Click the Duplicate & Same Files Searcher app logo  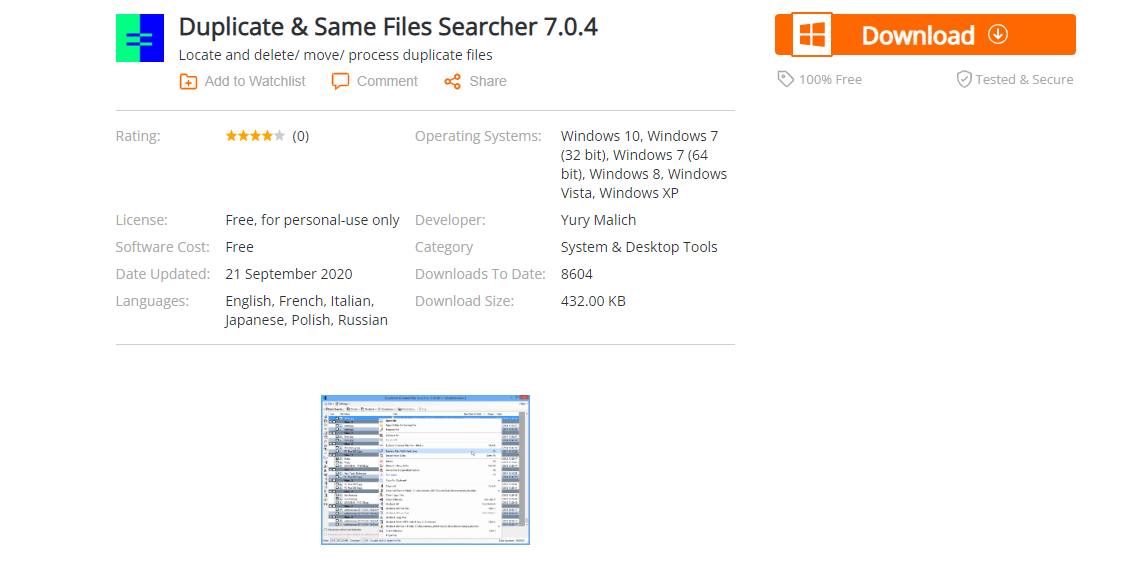(140, 38)
